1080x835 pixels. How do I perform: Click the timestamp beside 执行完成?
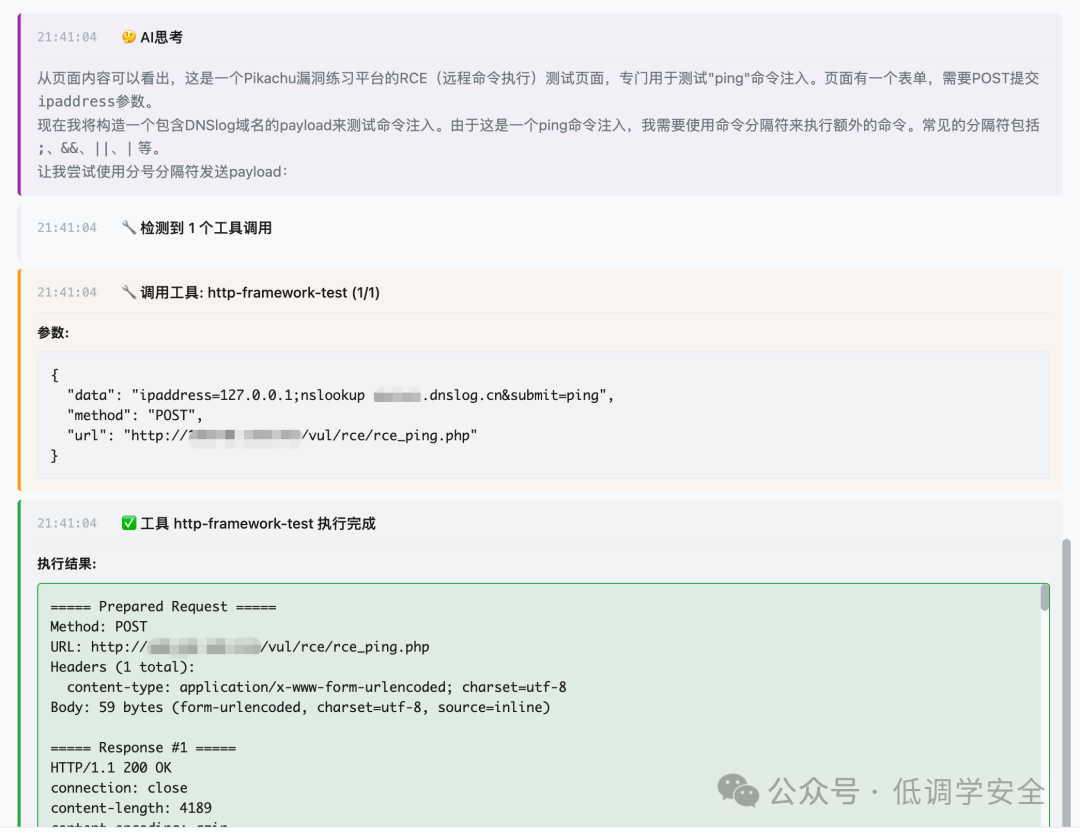pos(67,524)
